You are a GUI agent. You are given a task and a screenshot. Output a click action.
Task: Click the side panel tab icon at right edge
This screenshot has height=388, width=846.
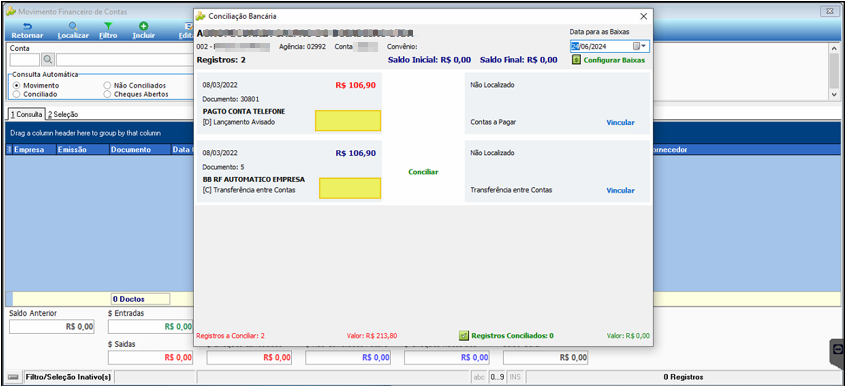(838, 350)
